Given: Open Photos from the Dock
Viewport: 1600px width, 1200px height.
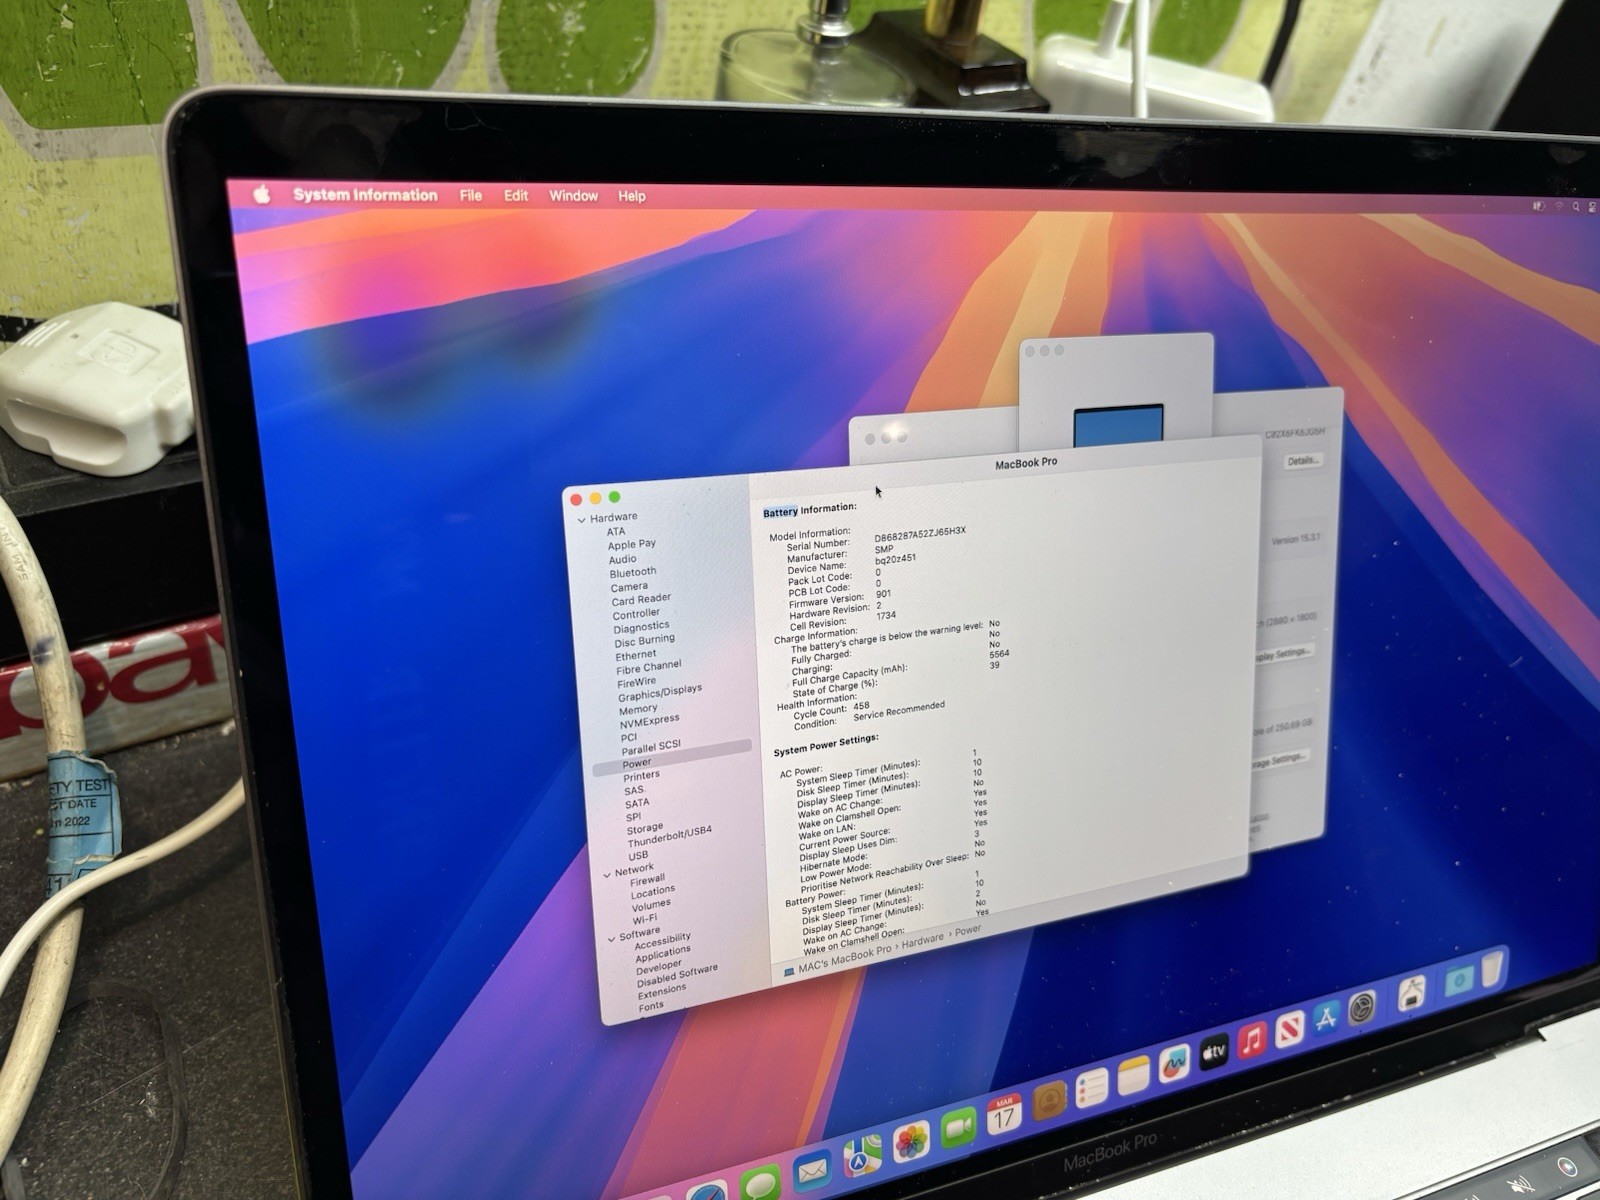Looking at the screenshot, I should coord(910,1142).
